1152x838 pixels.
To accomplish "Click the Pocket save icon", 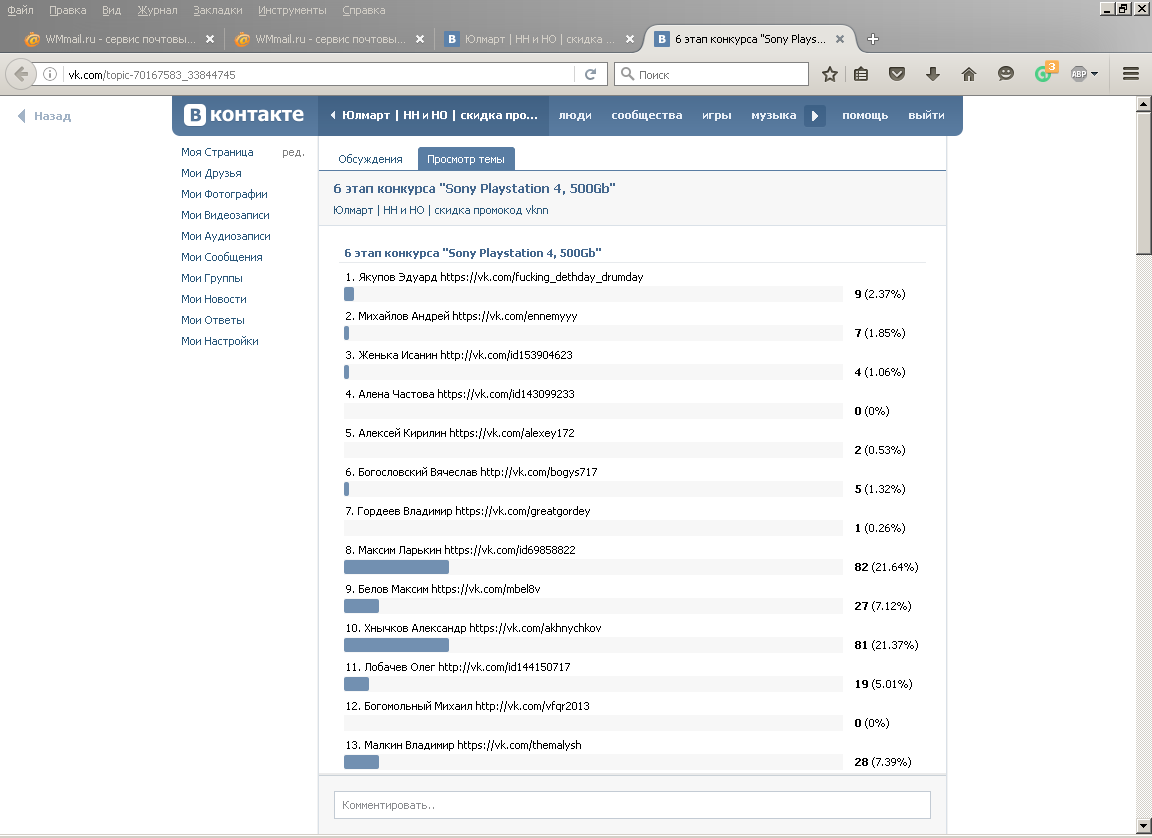I will point(897,74).
